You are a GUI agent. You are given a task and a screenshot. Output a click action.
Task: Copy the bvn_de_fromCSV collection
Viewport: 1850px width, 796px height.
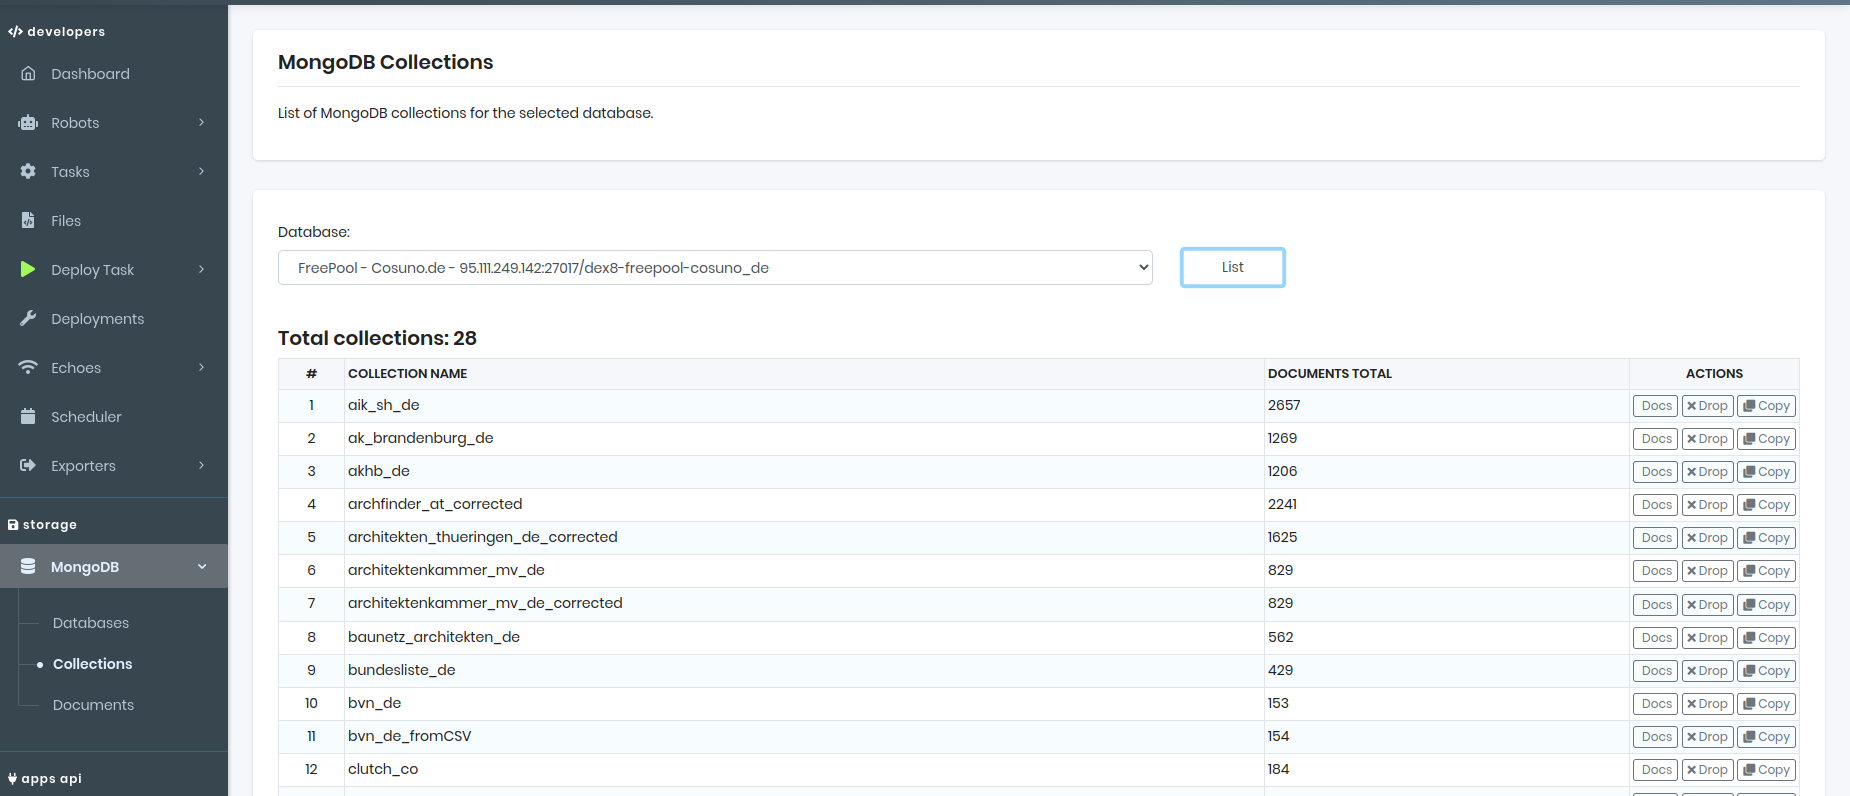tap(1766, 737)
